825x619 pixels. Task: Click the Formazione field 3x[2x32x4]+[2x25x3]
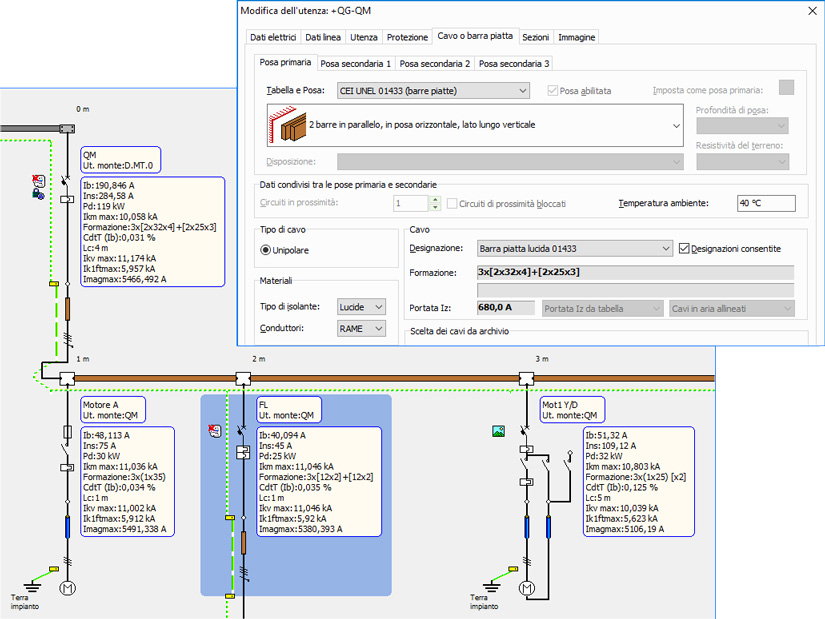click(x=635, y=272)
